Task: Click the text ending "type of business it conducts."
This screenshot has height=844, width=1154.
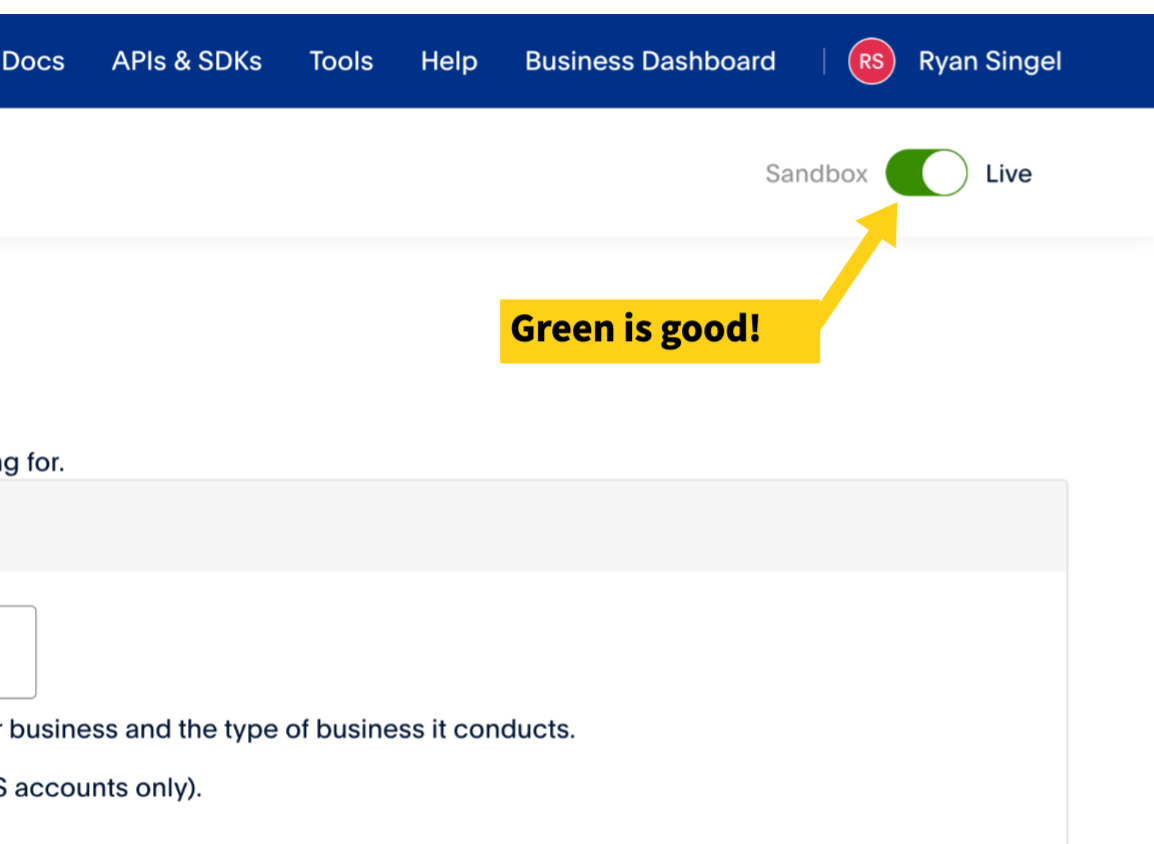Action: point(288,729)
